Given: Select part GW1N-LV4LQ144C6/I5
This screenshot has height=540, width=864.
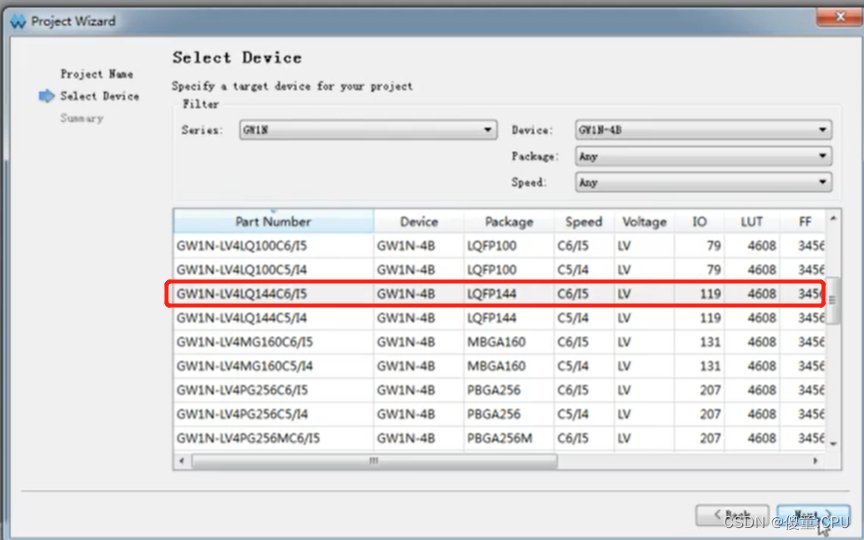Looking at the screenshot, I should point(499,294).
